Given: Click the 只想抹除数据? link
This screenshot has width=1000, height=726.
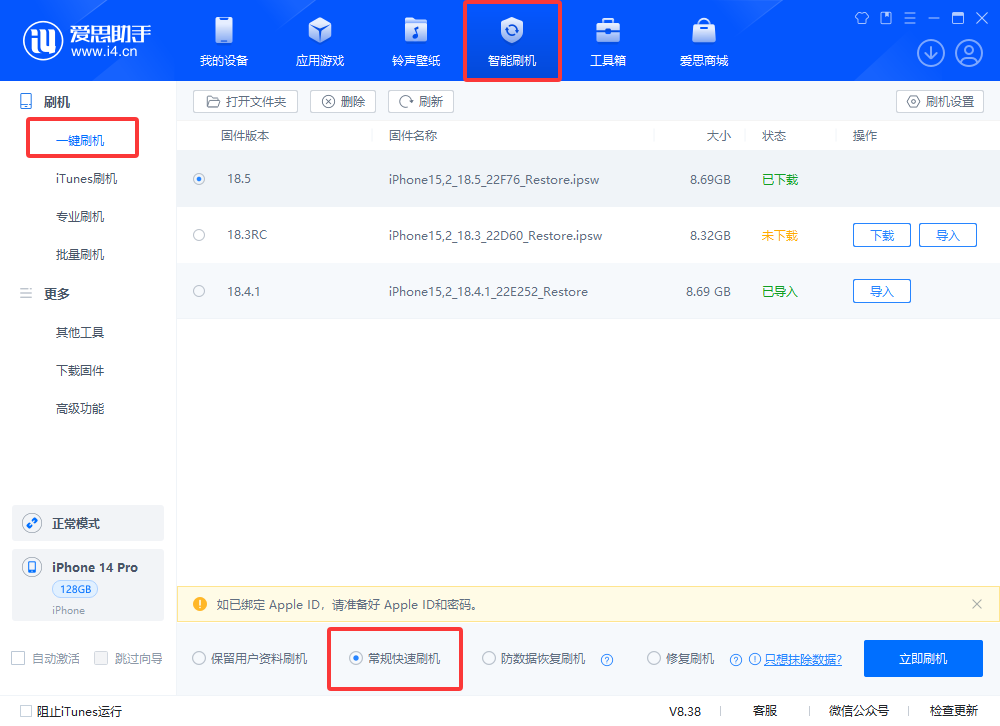Looking at the screenshot, I should (802, 659).
